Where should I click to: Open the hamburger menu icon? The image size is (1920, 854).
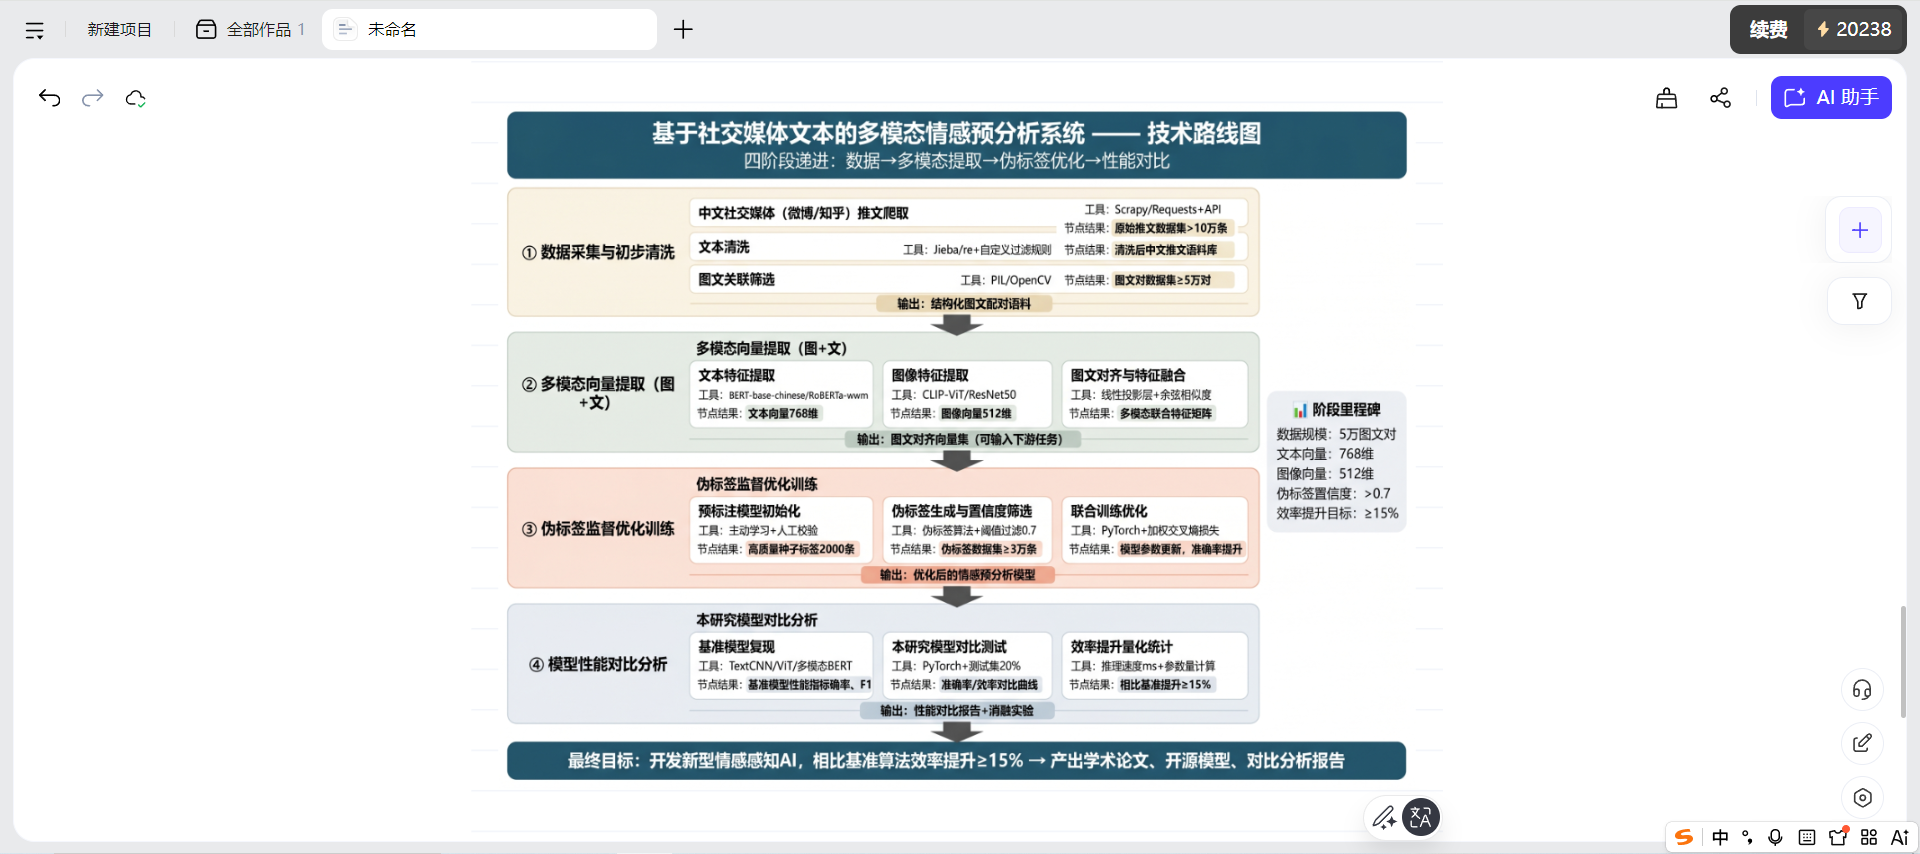[x=35, y=30]
